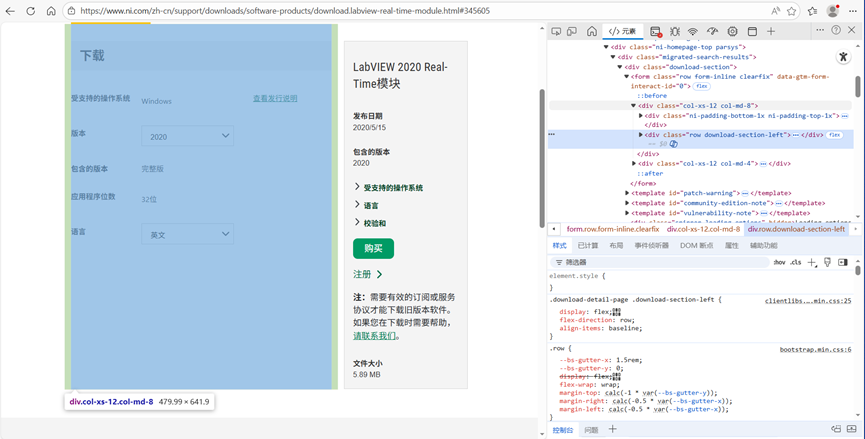
Task: Open the 事件侦听器 tab
Action: pyautogui.click(x=652, y=245)
